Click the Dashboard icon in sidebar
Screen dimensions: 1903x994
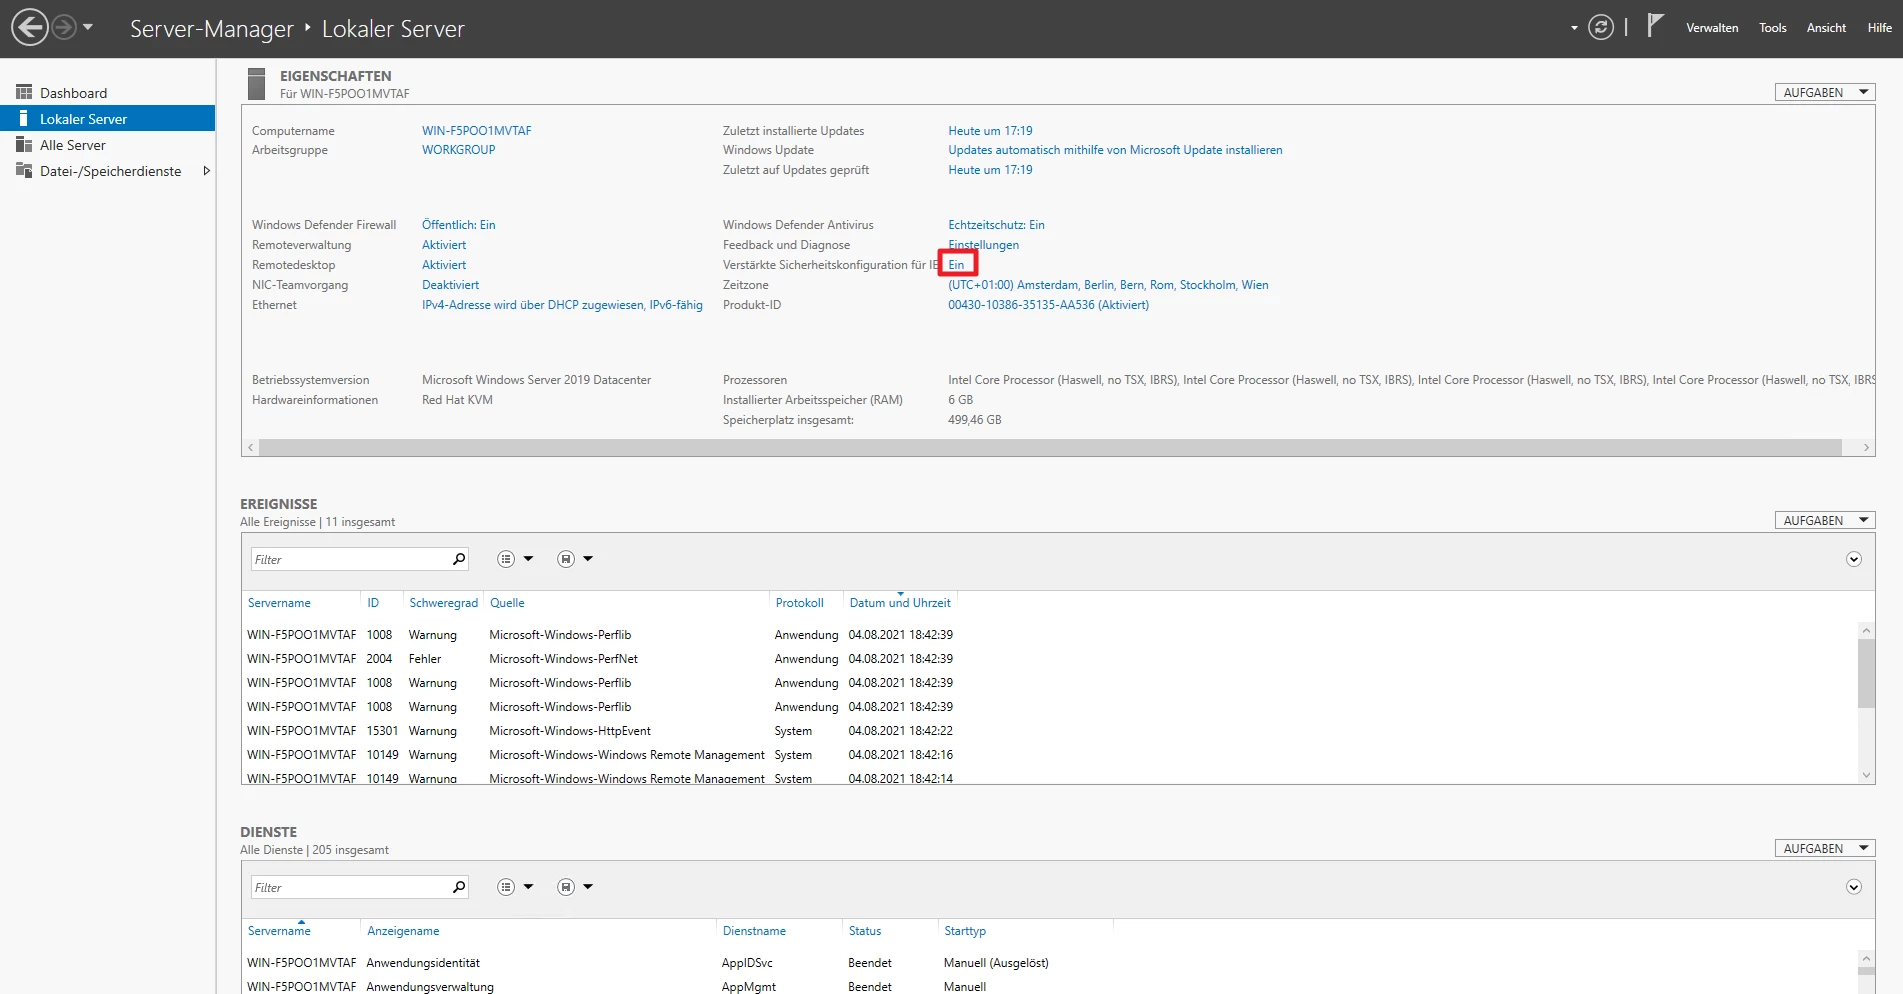coord(24,92)
